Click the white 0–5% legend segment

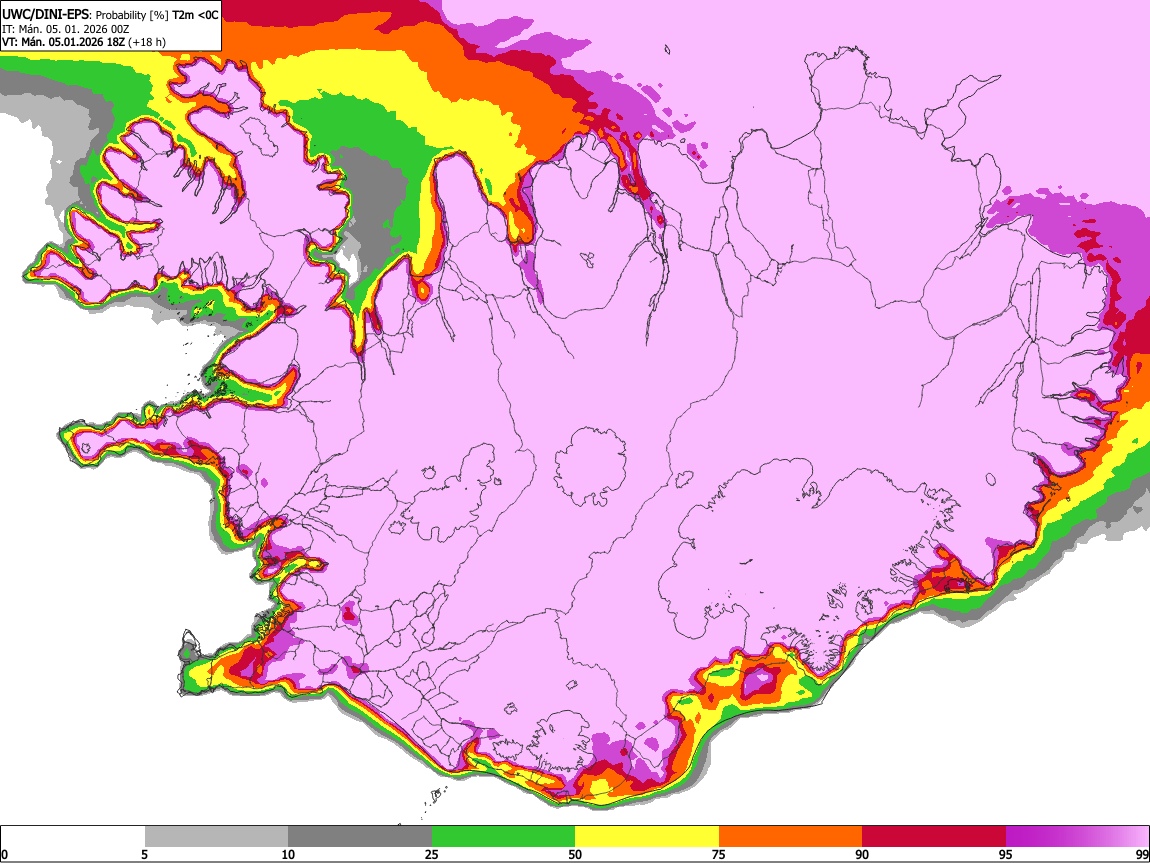coord(73,837)
